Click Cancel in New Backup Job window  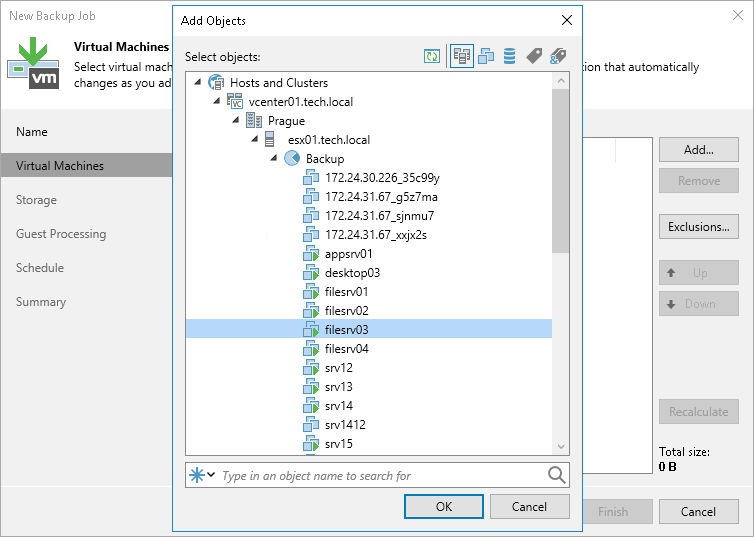pyautogui.click(x=699, y=512)
